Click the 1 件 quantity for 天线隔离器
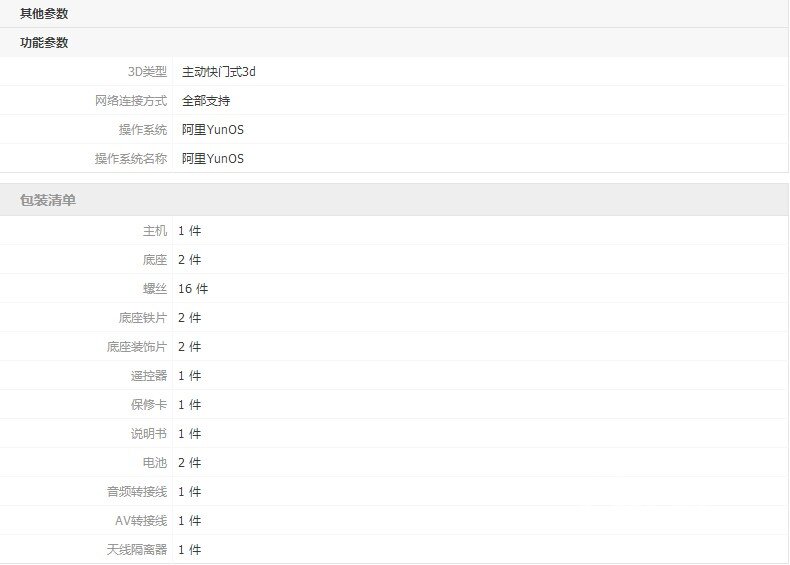Screen dimensions: 790x565 [189, 549]
